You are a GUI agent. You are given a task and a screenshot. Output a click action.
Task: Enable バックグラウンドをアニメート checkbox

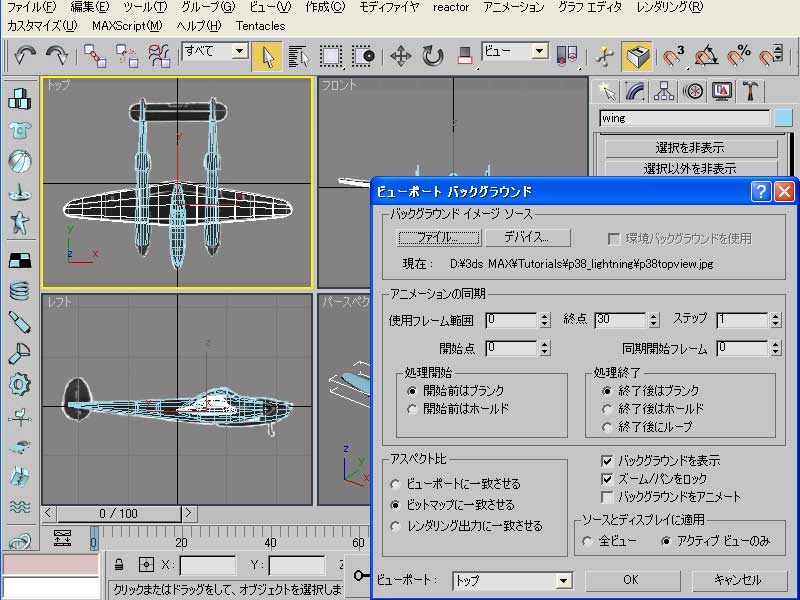[x=607, y=496]
